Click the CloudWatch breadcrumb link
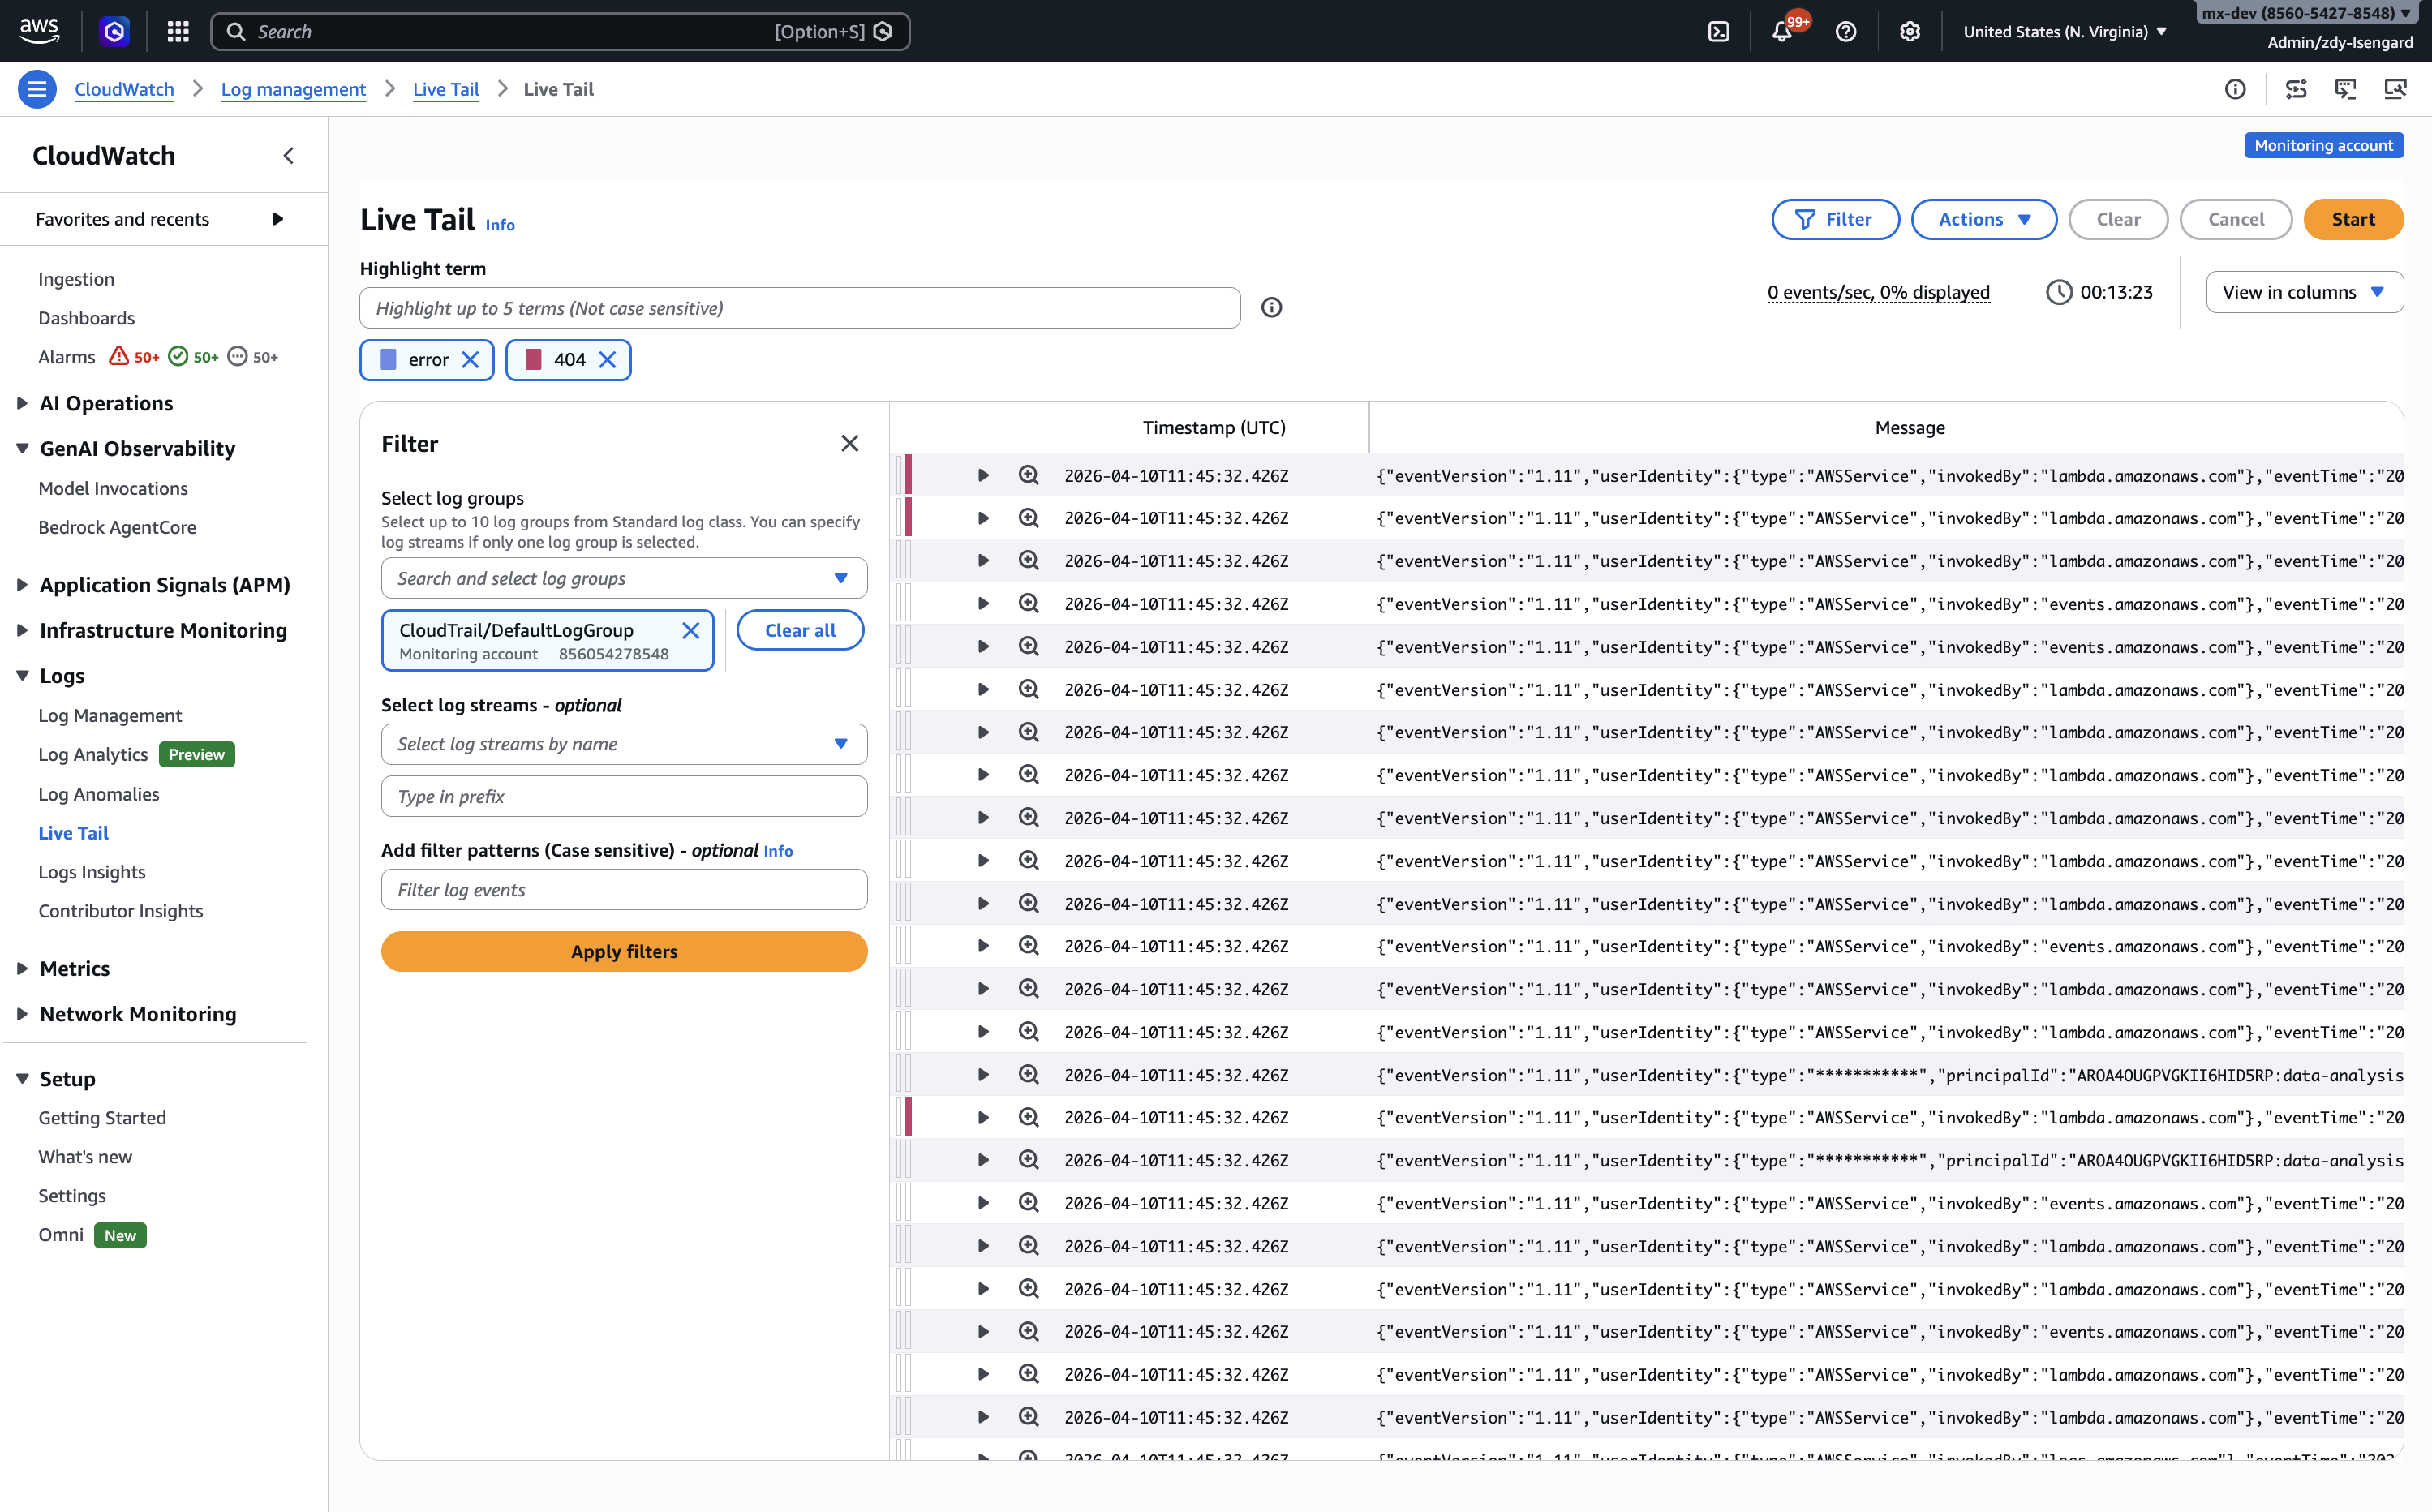The width and height of the screenshot is (2432, 1512). tap(124, 89)
